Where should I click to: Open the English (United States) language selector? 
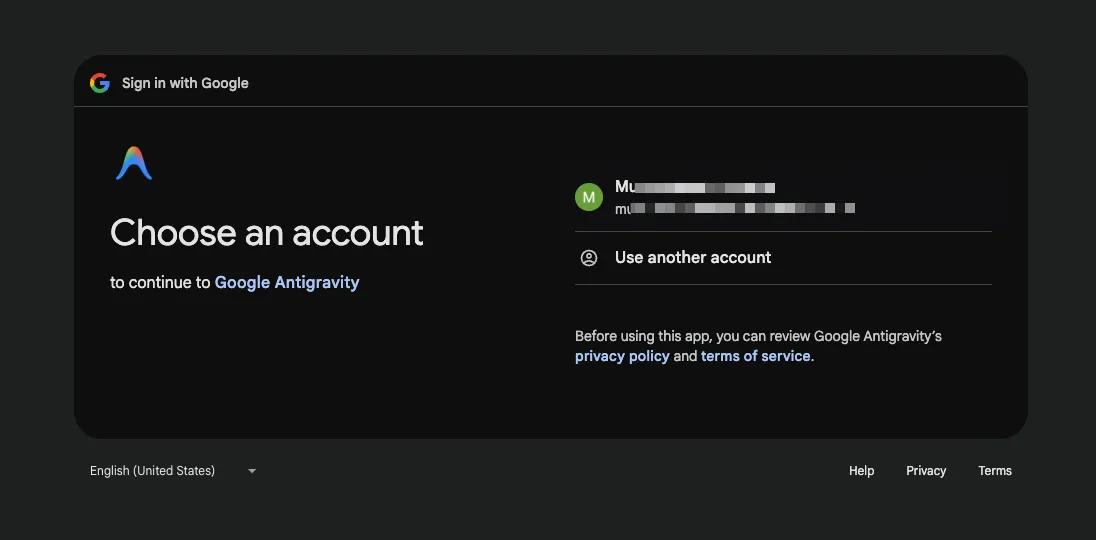[153, 471]
